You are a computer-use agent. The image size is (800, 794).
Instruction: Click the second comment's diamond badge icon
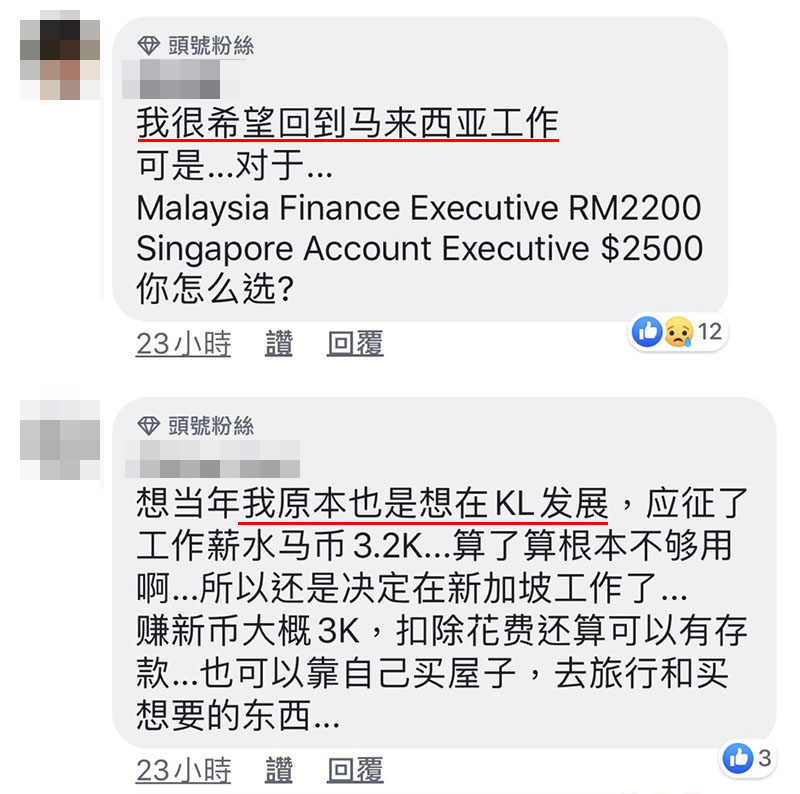click(x=148, y=426)
